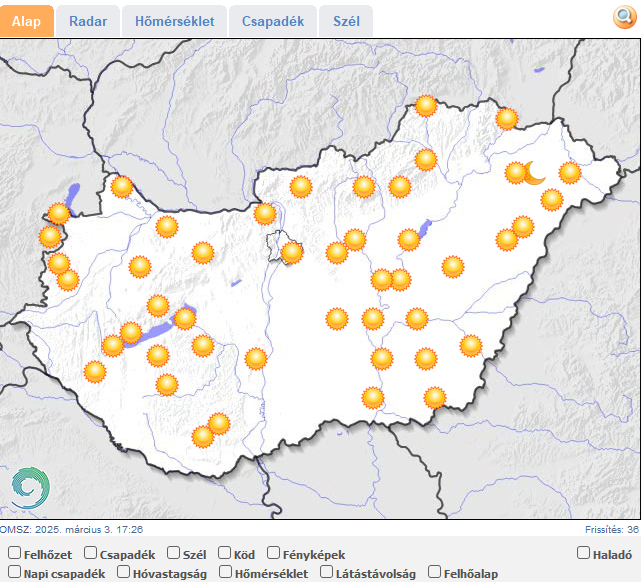Turn on the Napi csapadék checkbox

coord(14,573)
